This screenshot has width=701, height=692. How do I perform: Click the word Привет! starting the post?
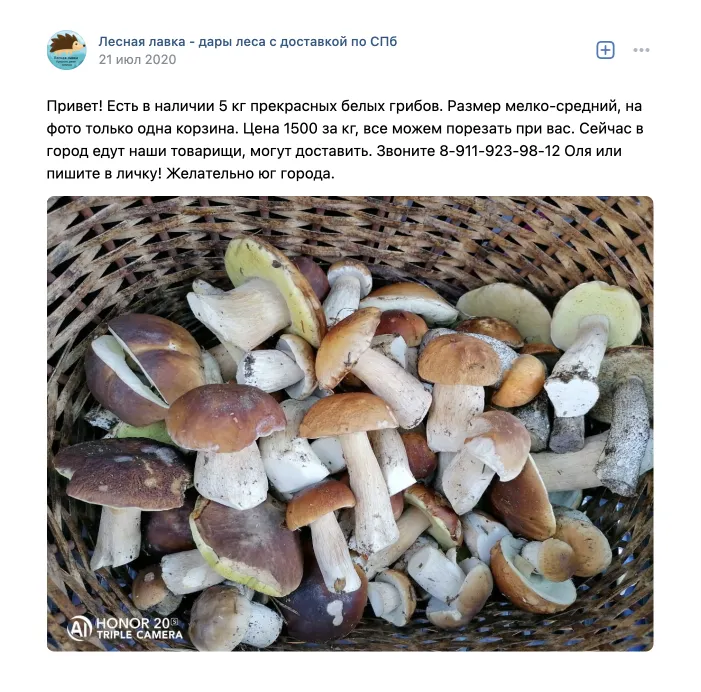(75, 106)
